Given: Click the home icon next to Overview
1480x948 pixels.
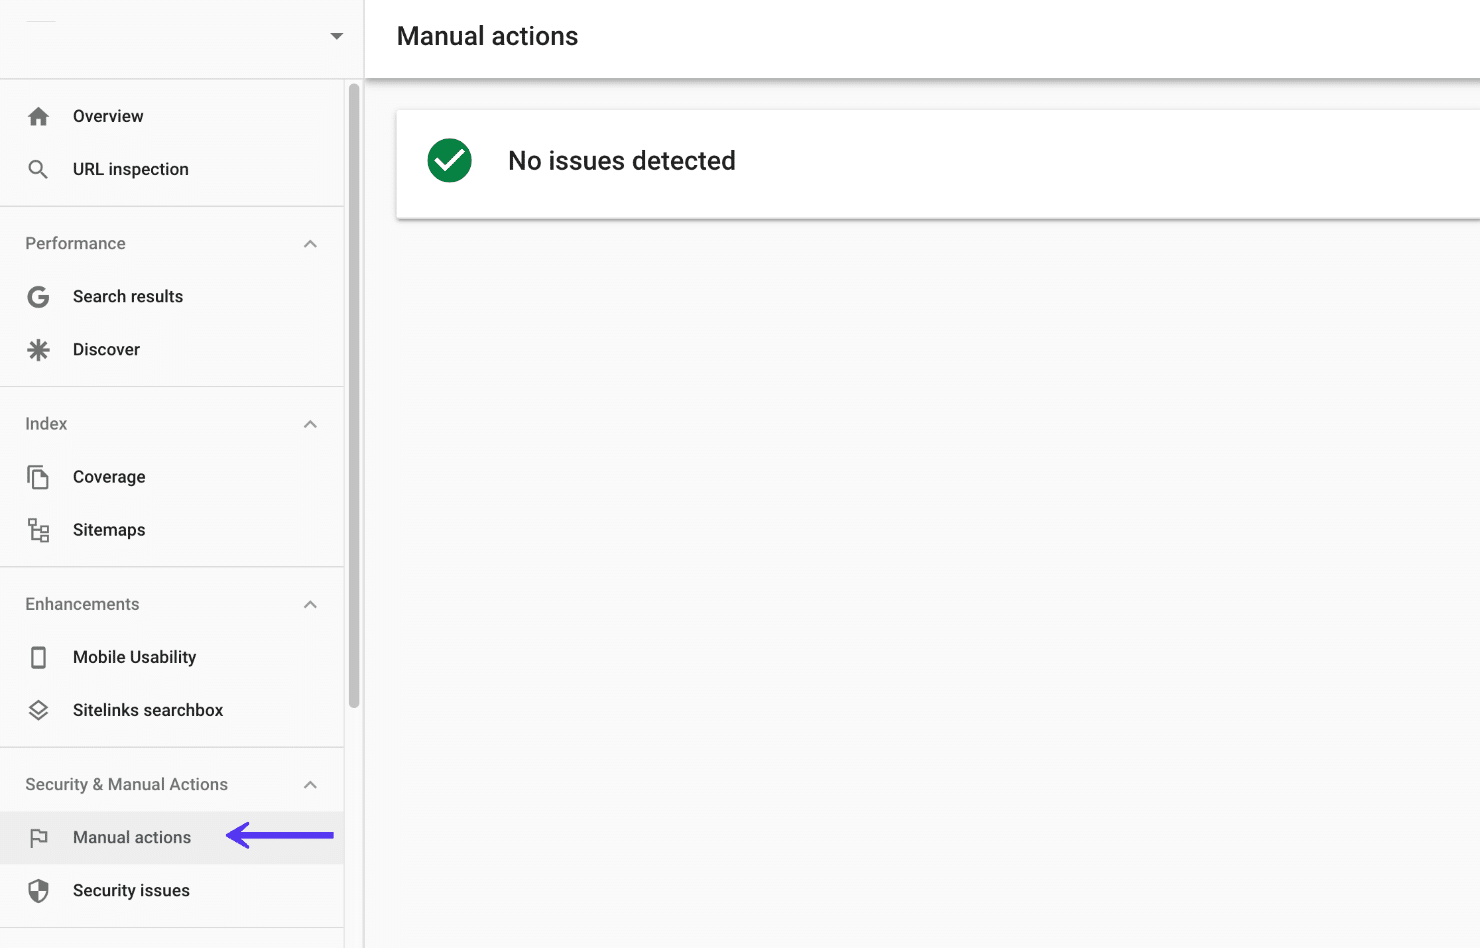Looking at the screenshot, I should pos(38,116).
